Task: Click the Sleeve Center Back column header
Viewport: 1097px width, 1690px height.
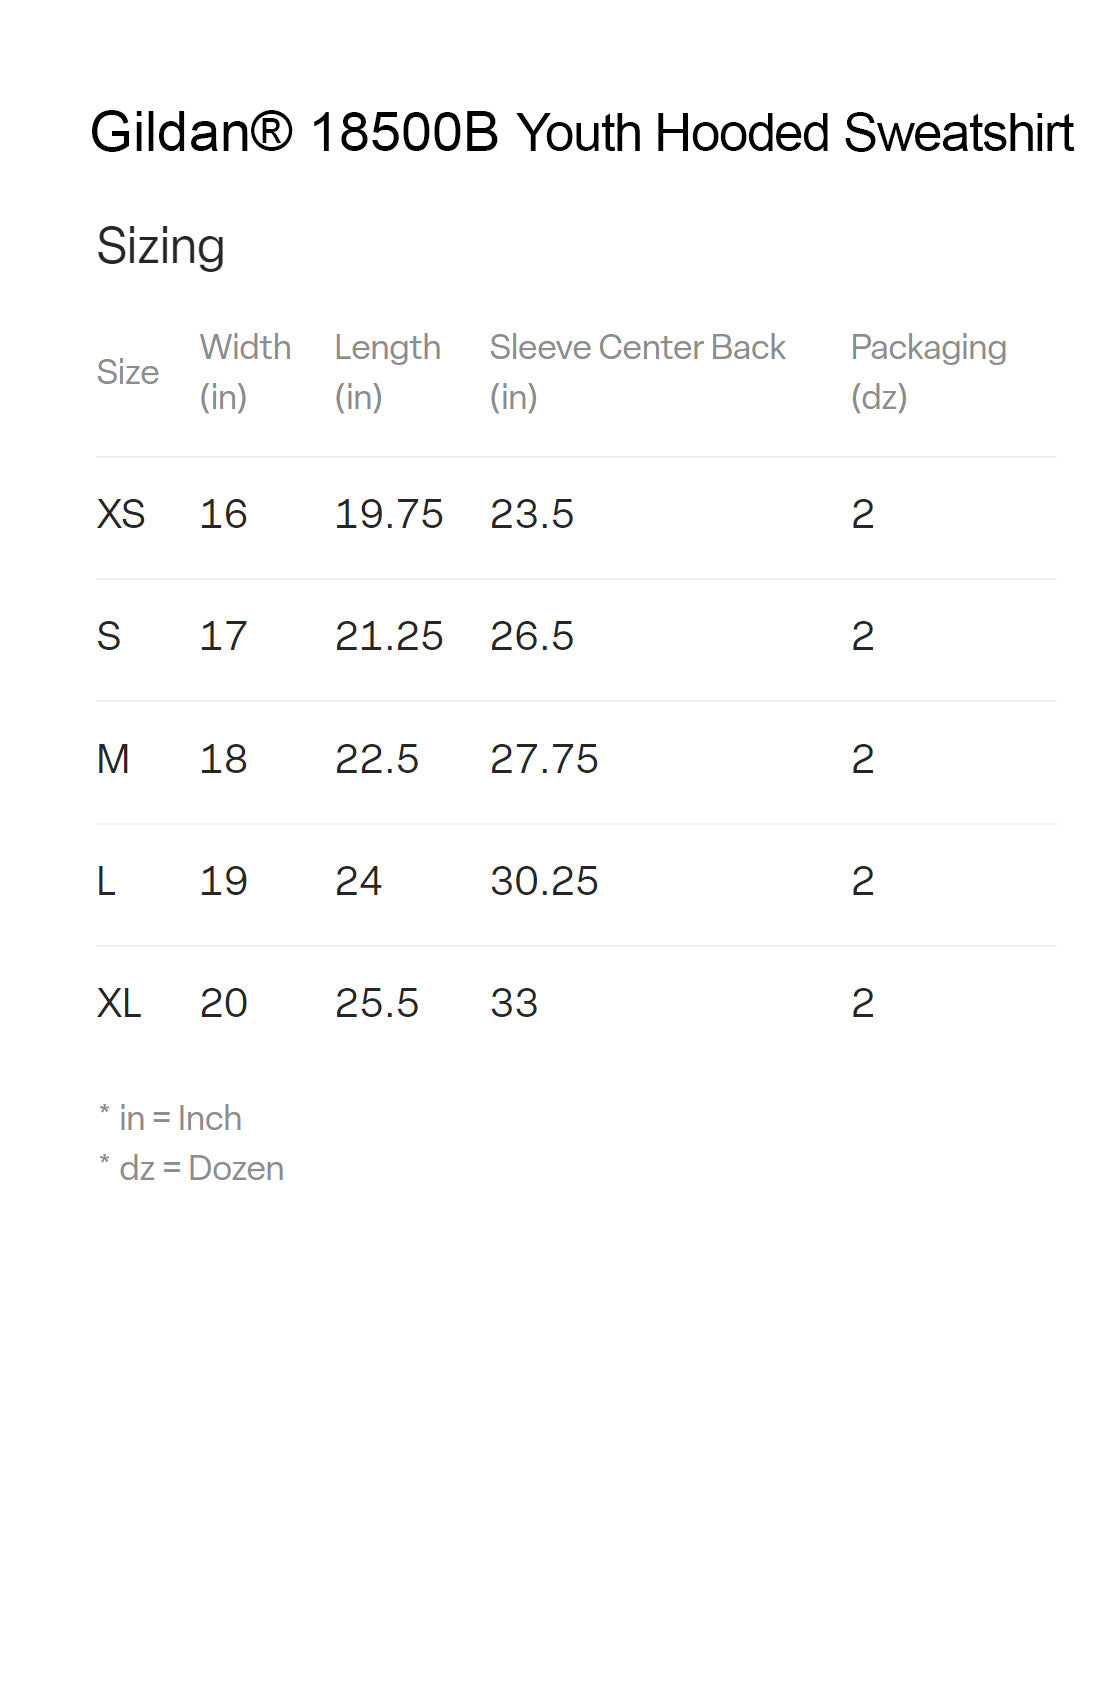Action: point(637,371)
